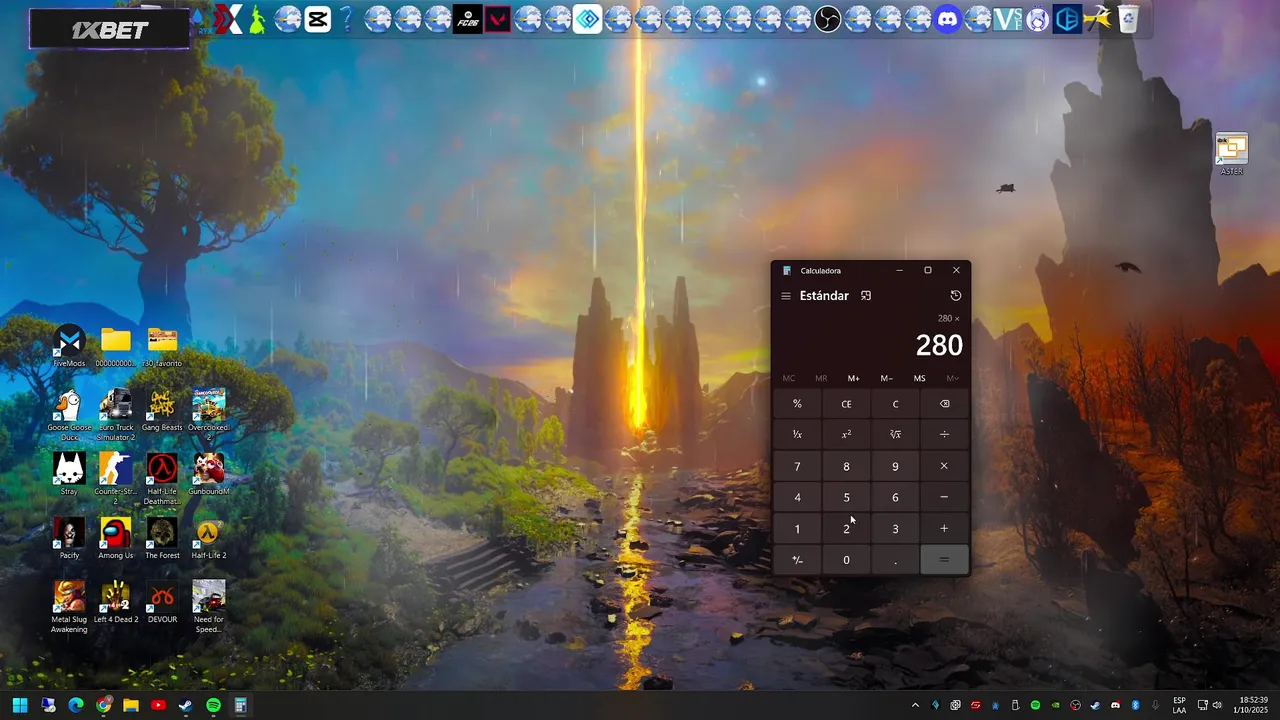Click digit 1 on calculator
The image size is (1280, 720).
point(797,529)
